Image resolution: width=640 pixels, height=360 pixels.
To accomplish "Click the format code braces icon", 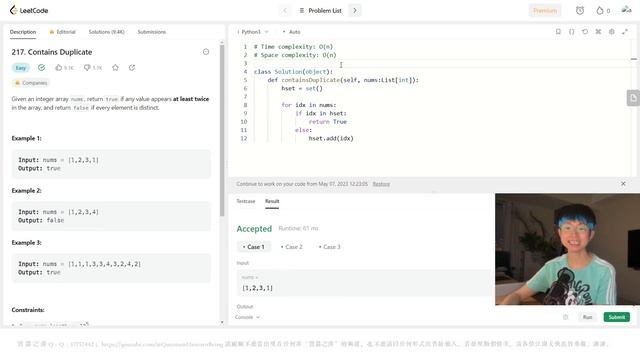I will [x=571, y=31].
